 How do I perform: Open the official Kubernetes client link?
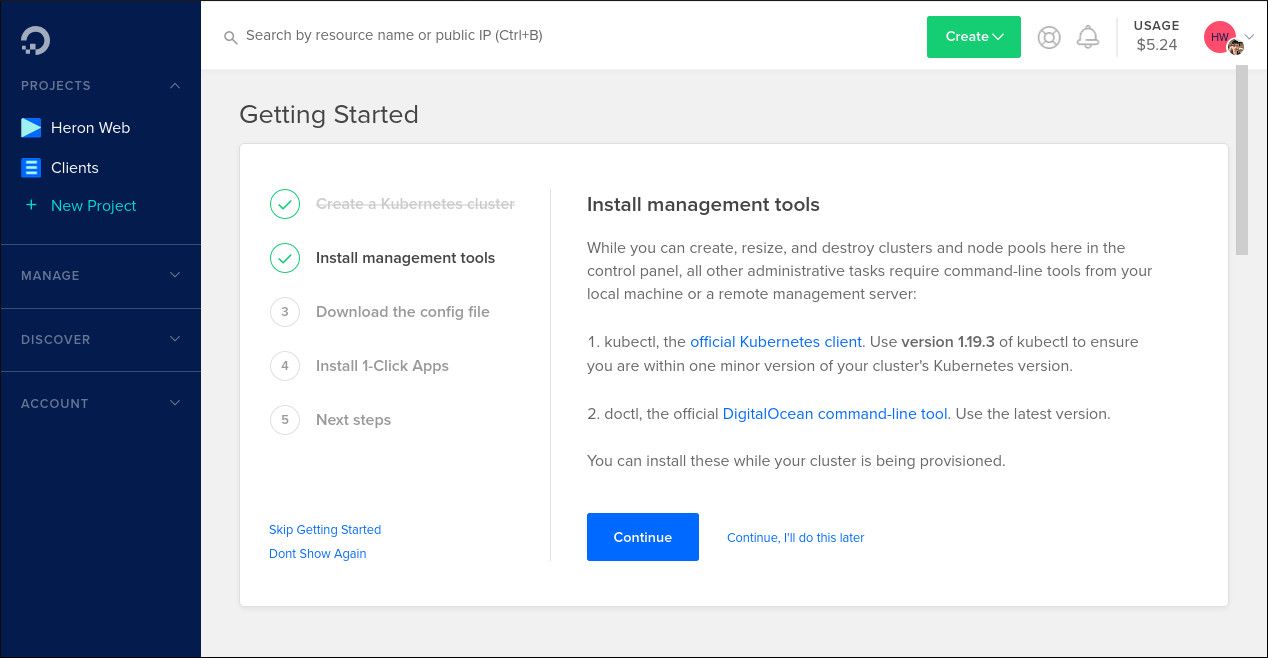coord(776,341)
